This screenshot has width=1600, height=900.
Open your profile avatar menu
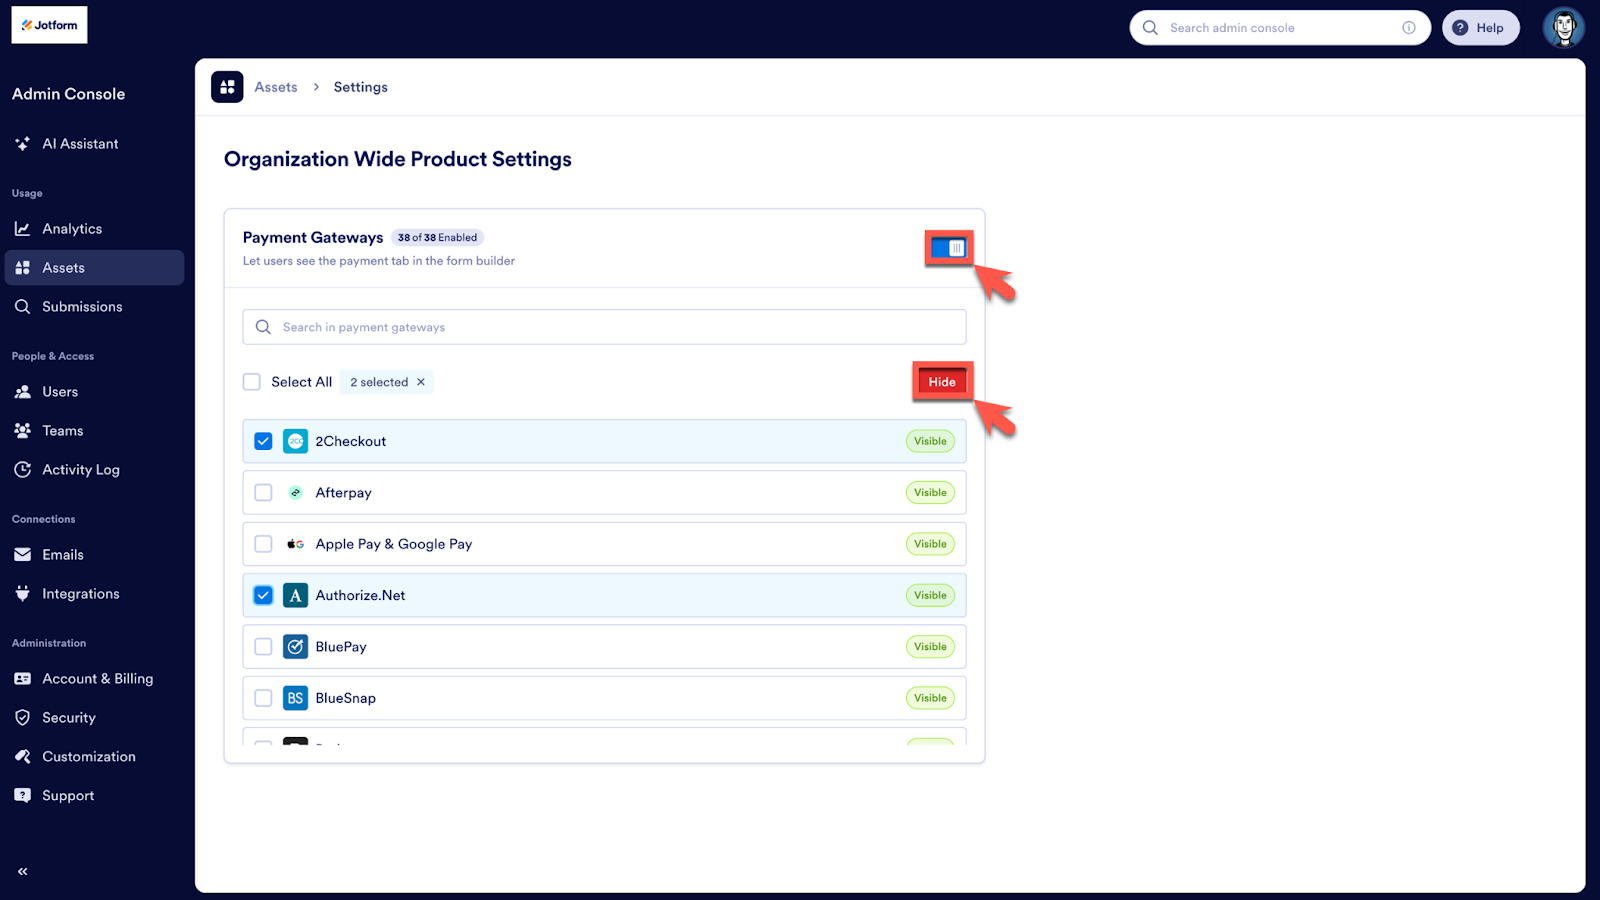[1562, 27]
